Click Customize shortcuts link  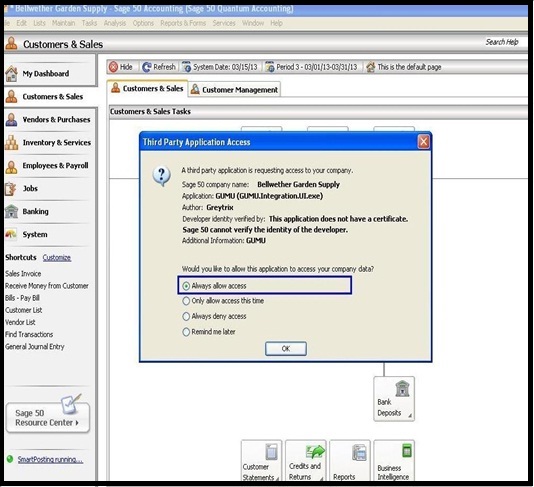(x=57, y=257)
